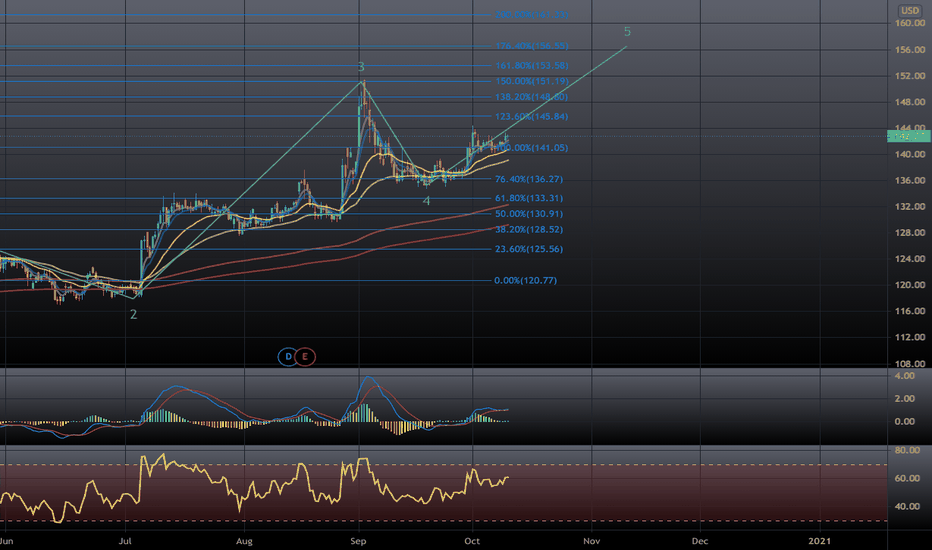Click the 116.00 price scale value
This screenshot has width=932, height=550.
[910, 311]
